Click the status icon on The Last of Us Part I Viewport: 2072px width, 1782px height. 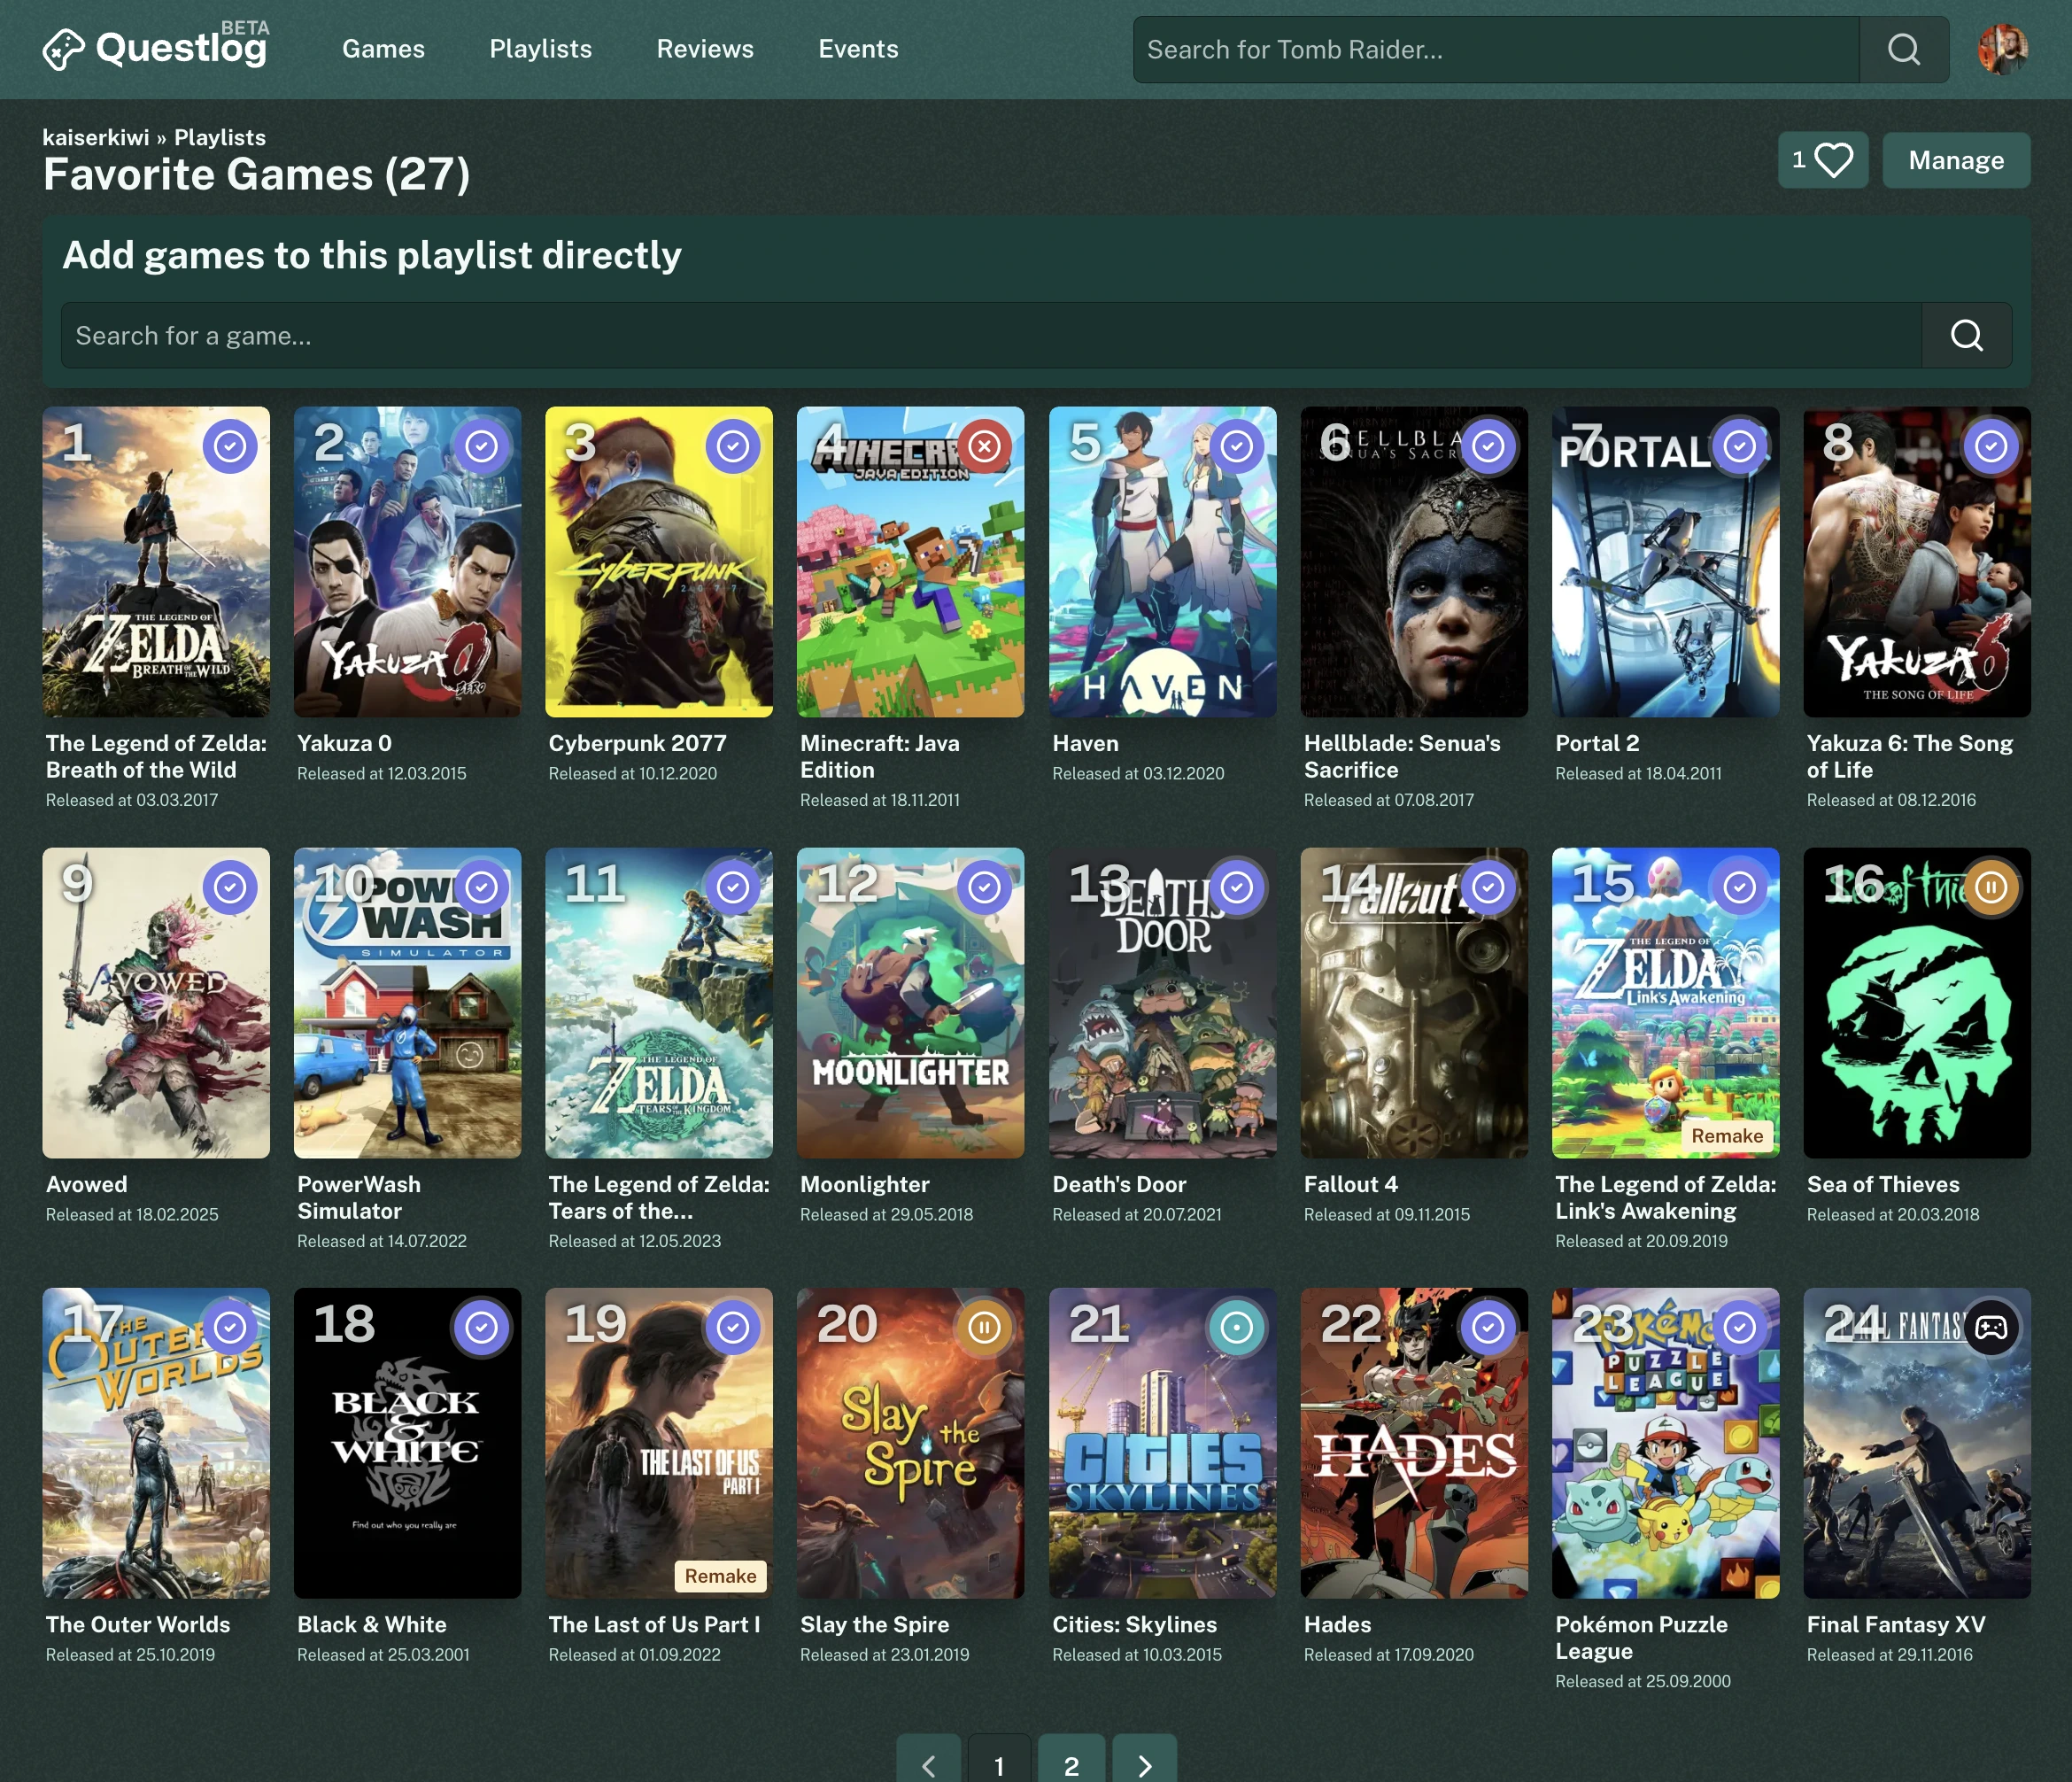[x=733, y=1327]
